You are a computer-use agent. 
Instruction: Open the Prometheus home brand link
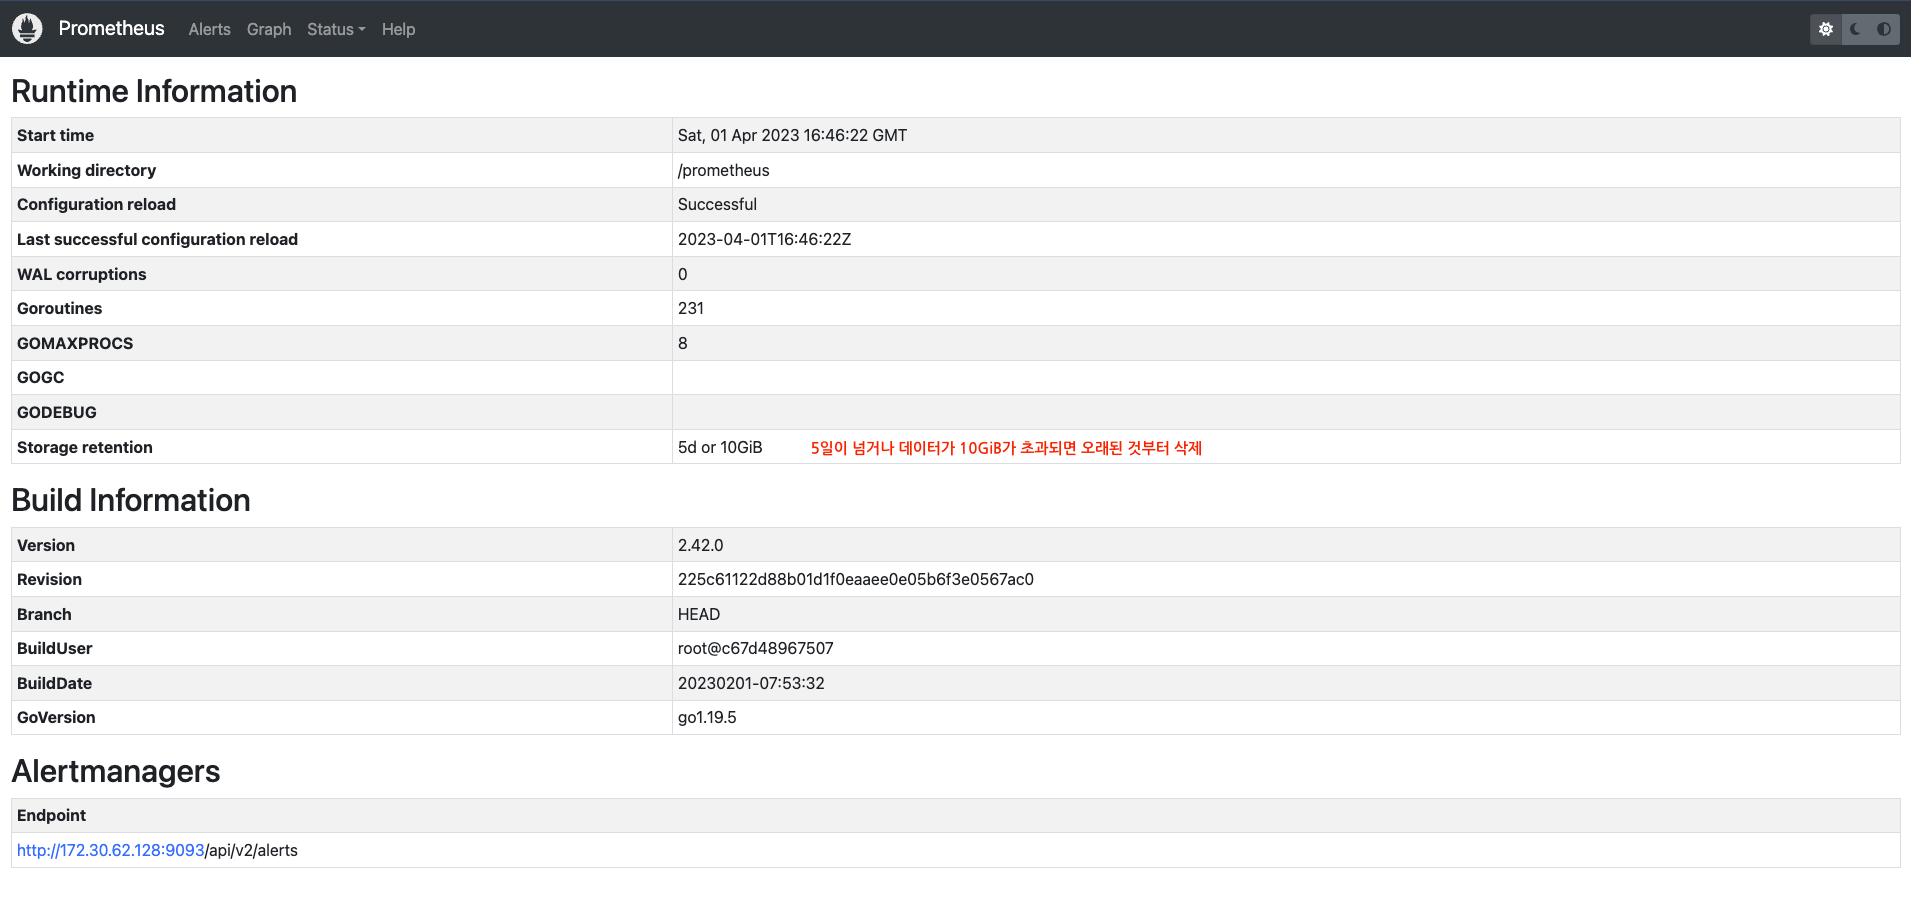pyautogui.click(x=111, y=29)
